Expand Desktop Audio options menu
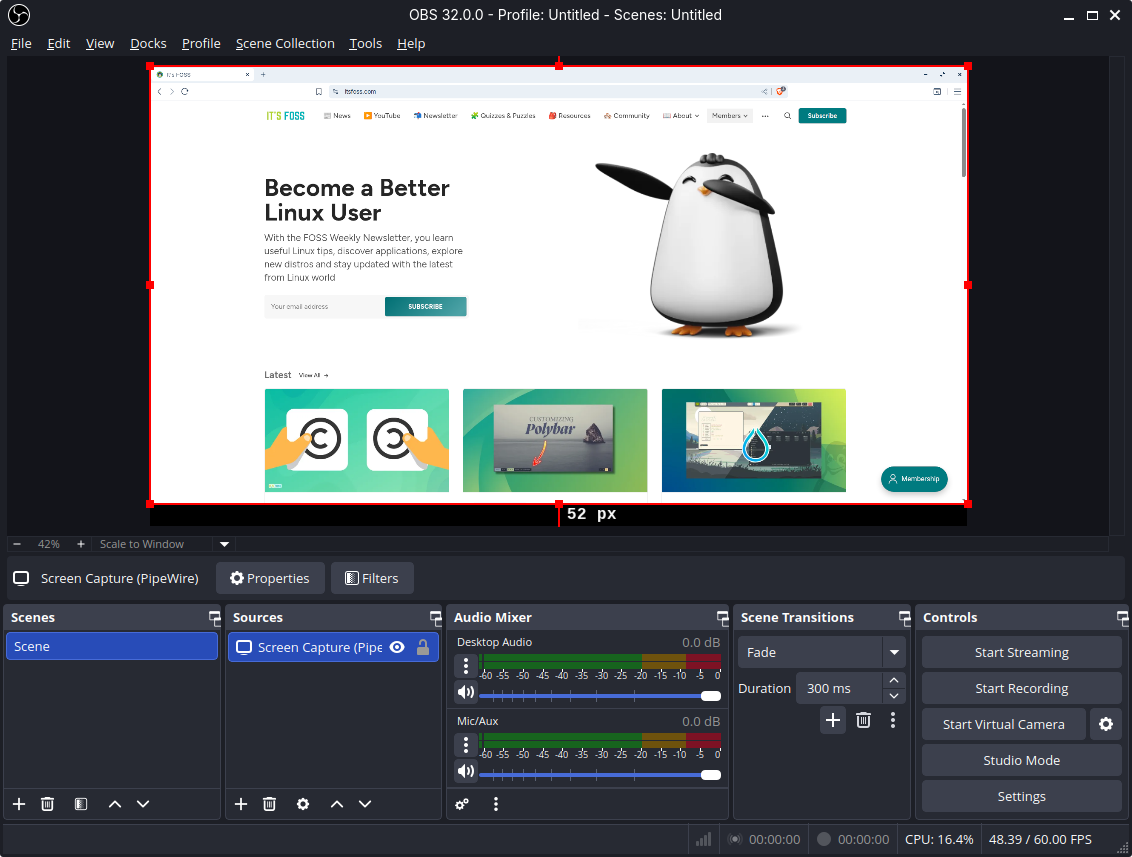Image resolution: width=1132 pixels, height=857 pixels. point(465,666)
